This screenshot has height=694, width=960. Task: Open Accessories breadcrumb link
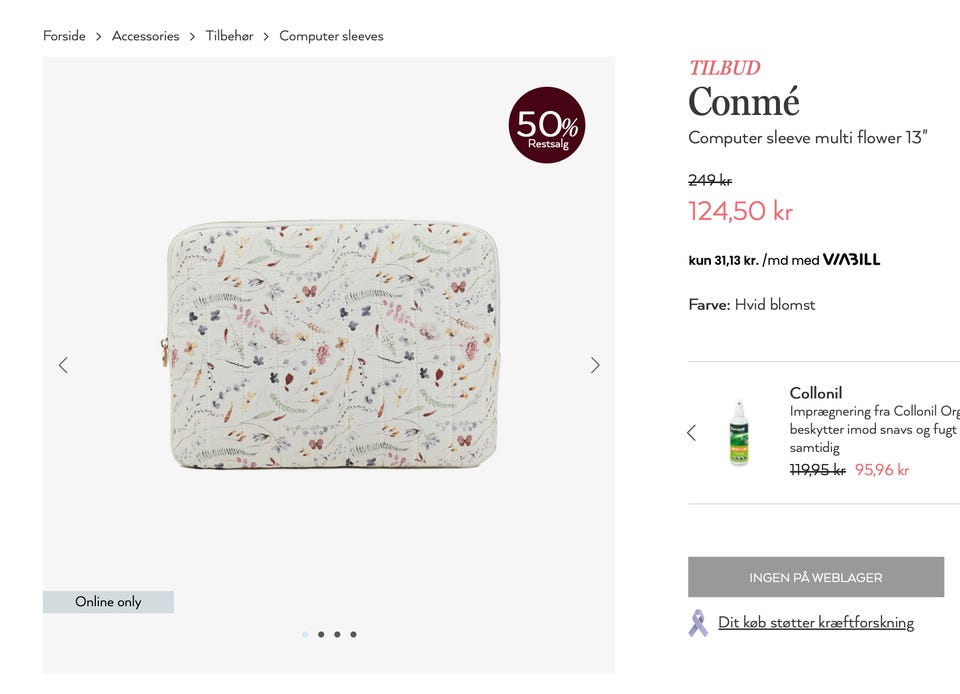point(146,36)
